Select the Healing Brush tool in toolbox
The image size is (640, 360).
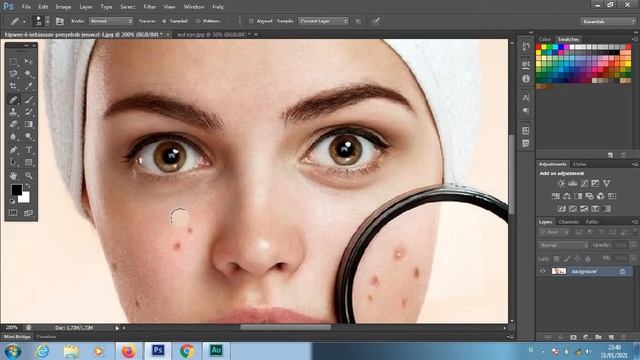pyautogui.click(x=13, y=99)
